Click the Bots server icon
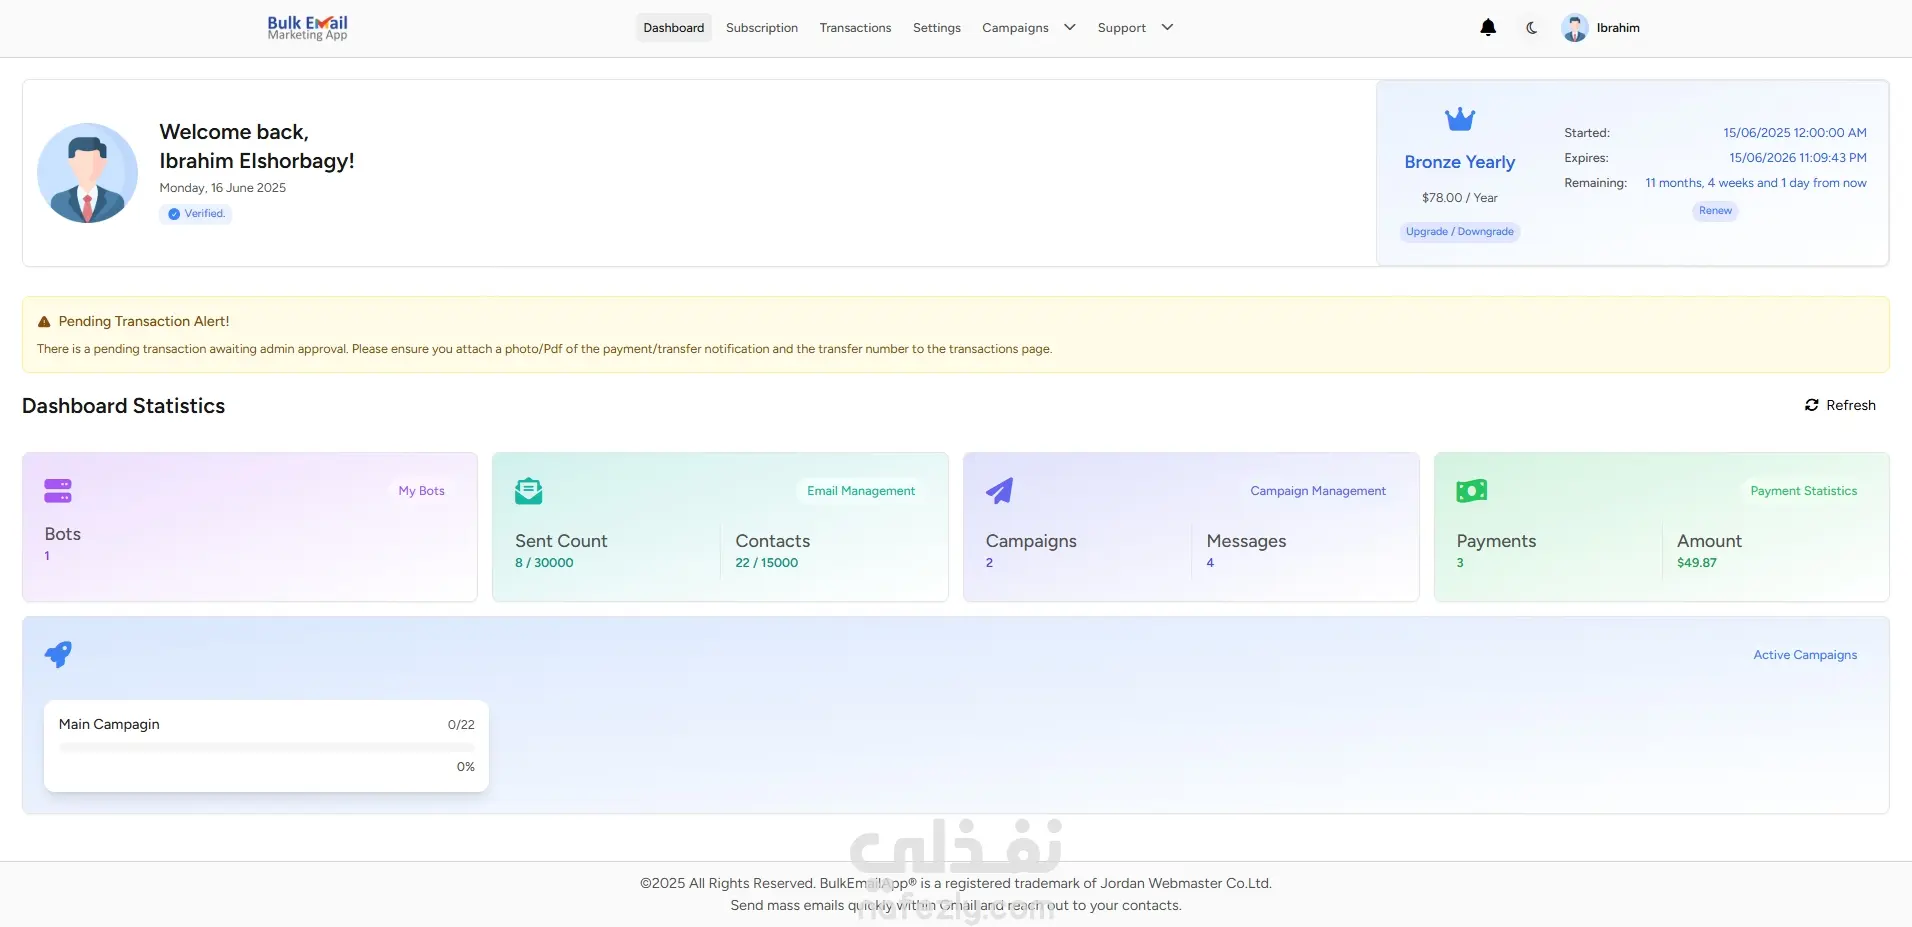The width and height of the screenshot is (1912, 927). point(58,490)
